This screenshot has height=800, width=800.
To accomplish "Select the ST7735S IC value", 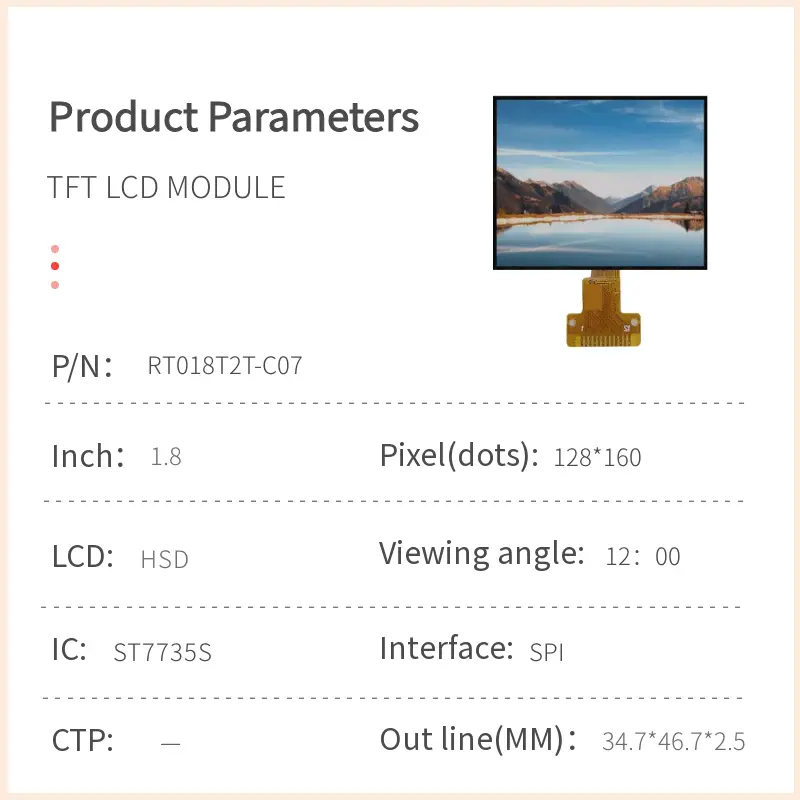I will point(163,653).
